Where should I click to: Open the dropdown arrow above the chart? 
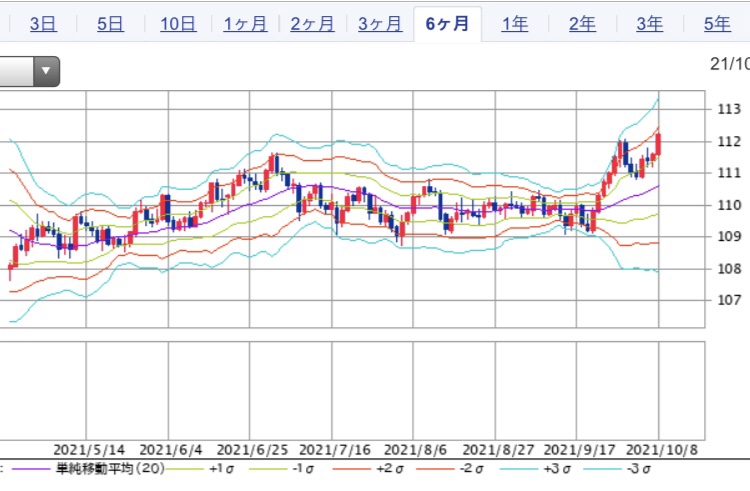(x=46, y=71)
